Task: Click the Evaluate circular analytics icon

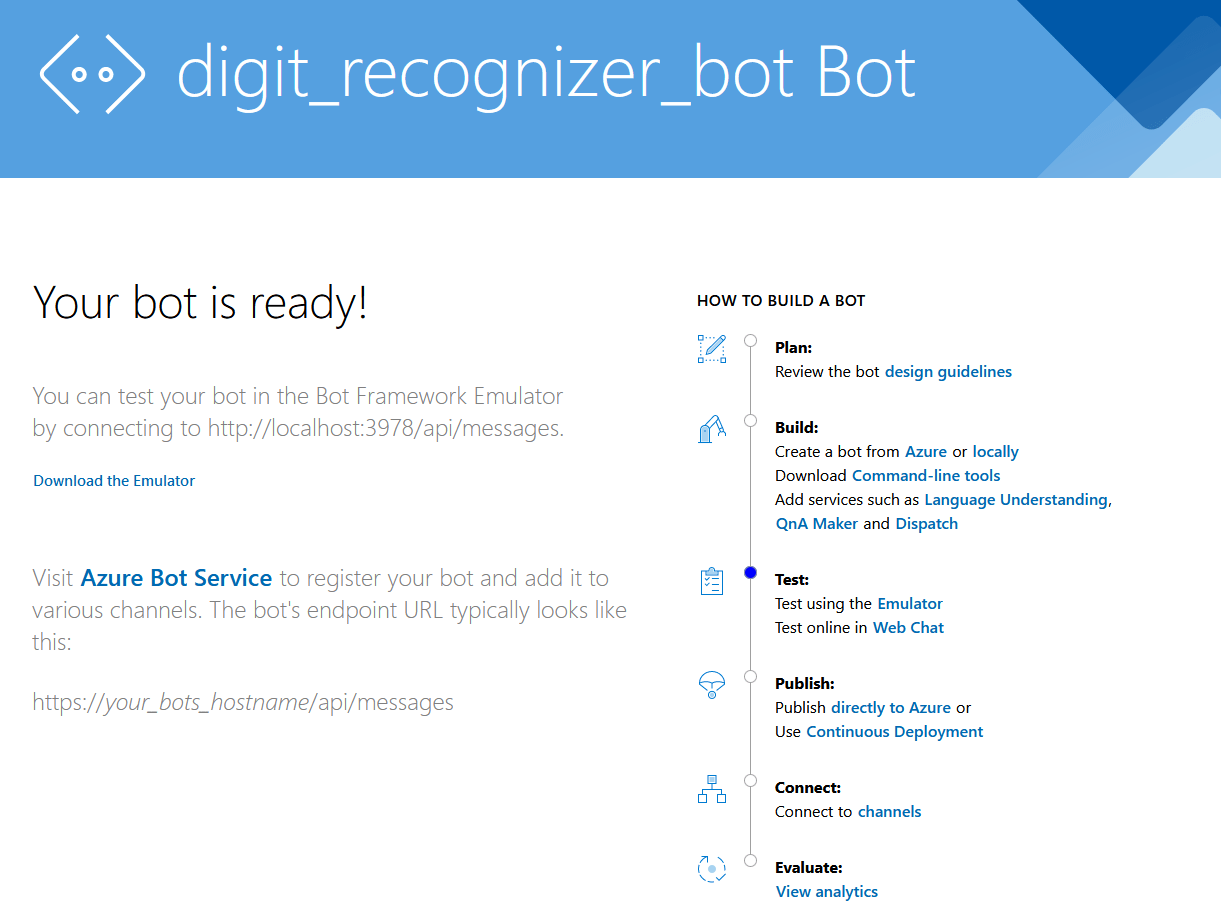Action: 712,868
